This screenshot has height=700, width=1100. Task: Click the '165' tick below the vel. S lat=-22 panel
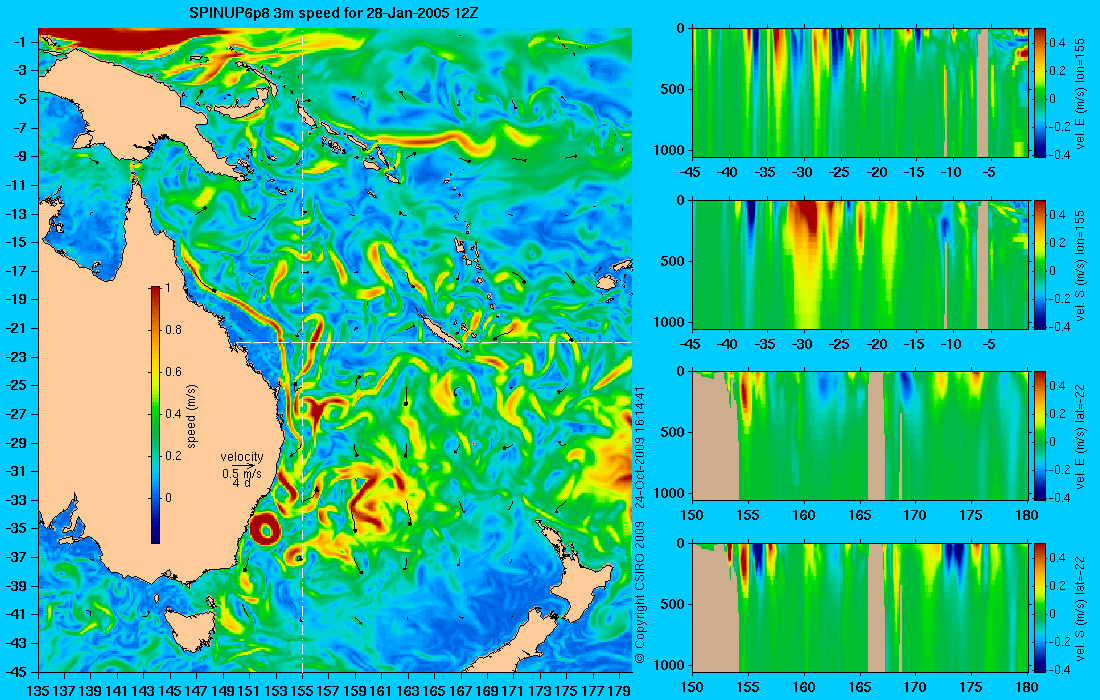[x=860, y=687]
